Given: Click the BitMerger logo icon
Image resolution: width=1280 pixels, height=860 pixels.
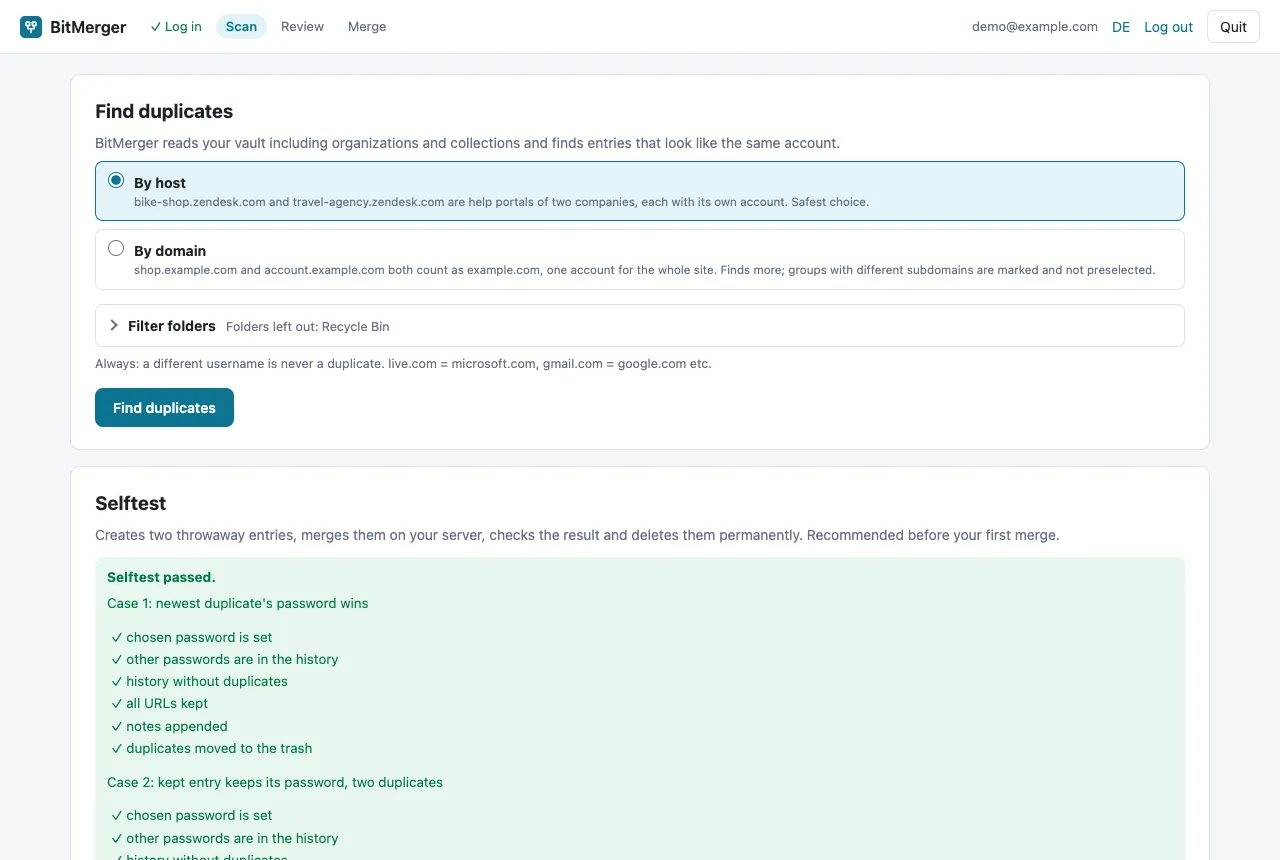Looking at the screenshot, I should pos(31,27).
